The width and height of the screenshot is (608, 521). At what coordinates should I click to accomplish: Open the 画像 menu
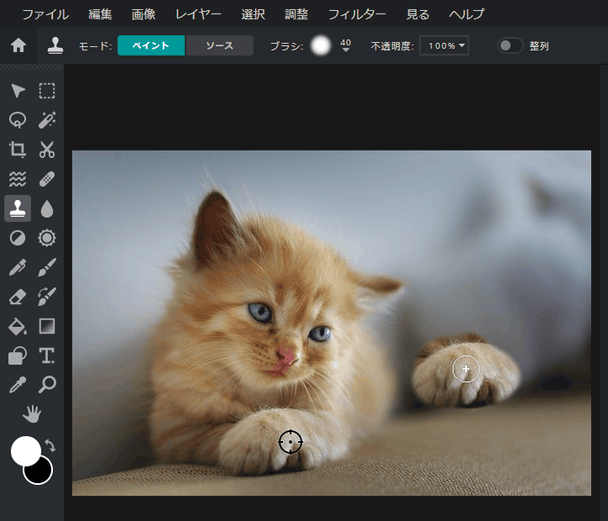143,15
